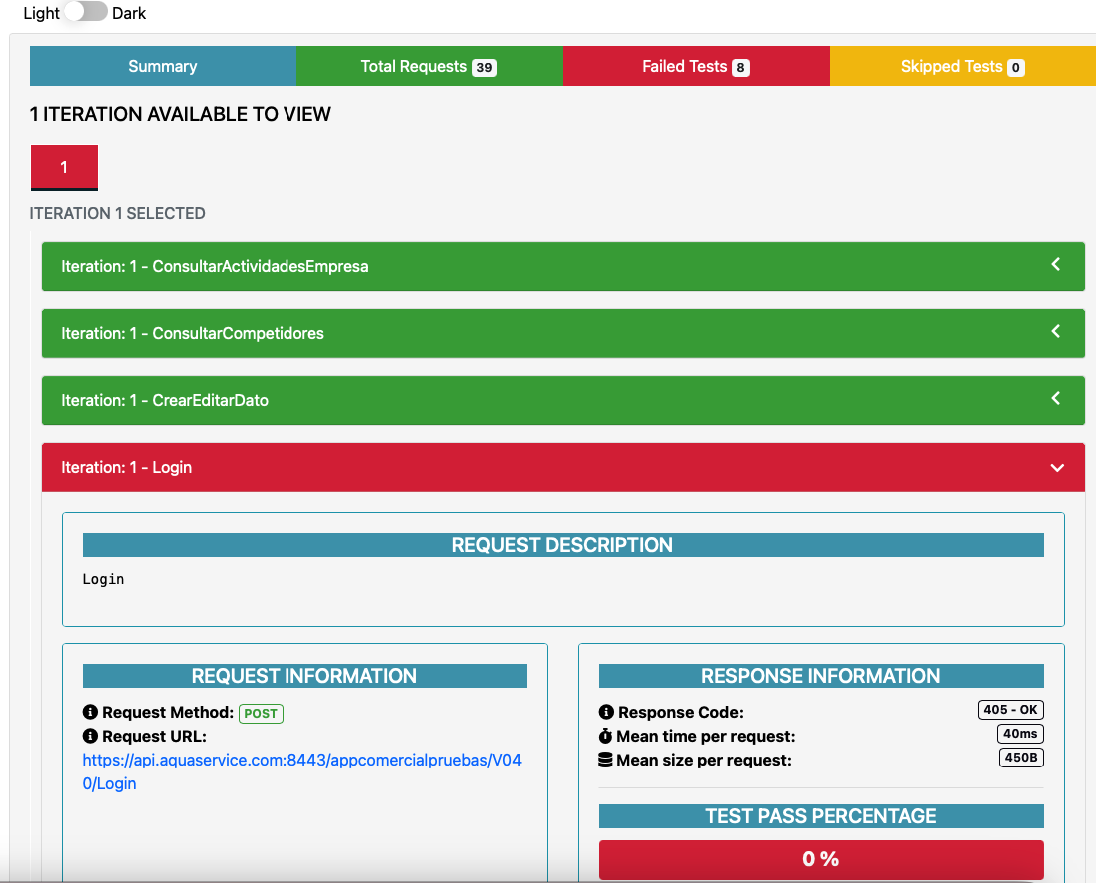Screen dimensions: 1096x883
Task: Click the Request Method info icon
Action: [90, 713]
